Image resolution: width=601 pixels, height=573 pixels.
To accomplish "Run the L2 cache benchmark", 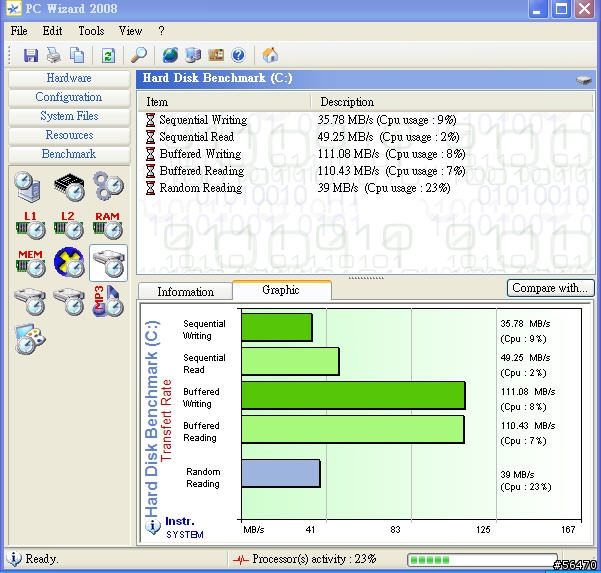I will click(69, 225).
